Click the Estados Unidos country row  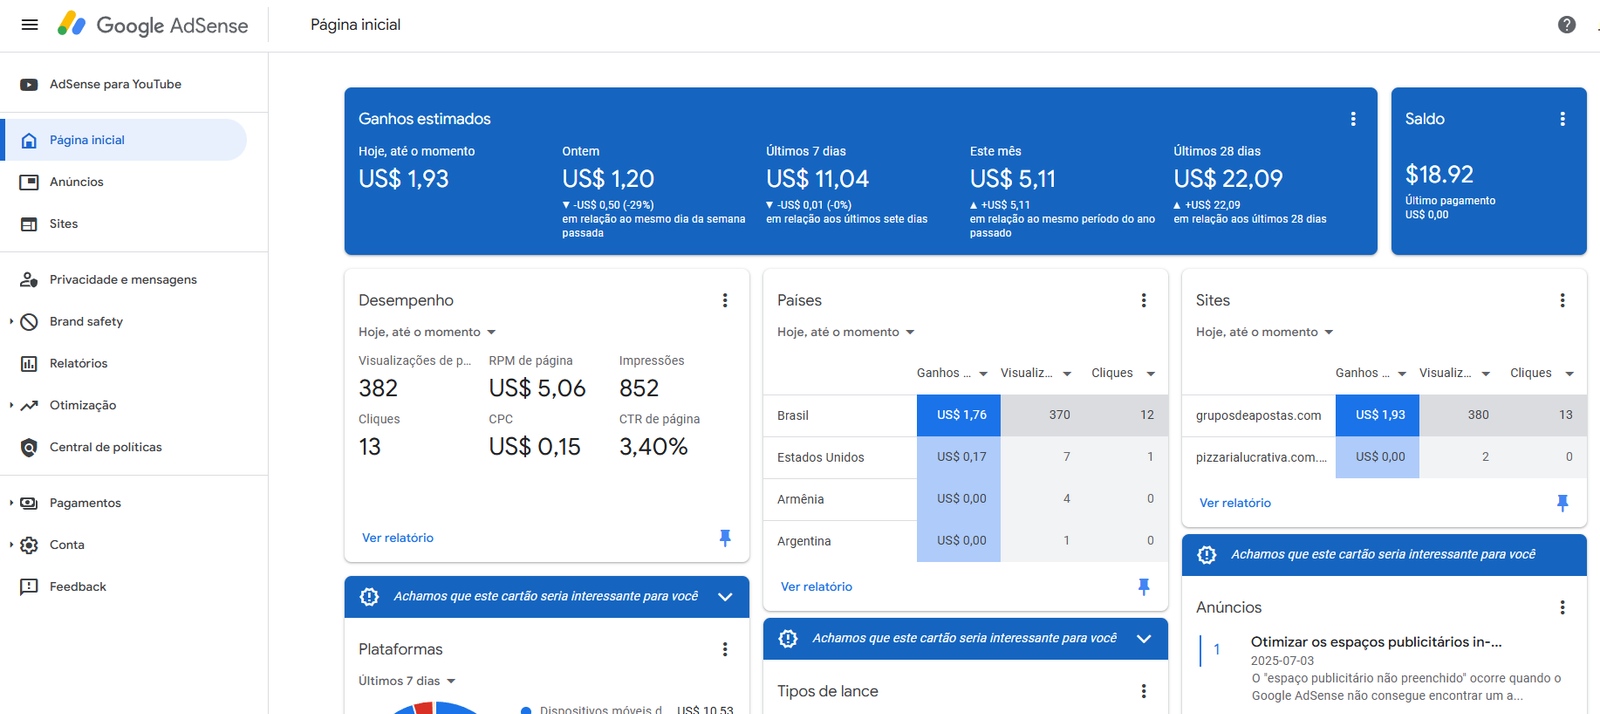(965, 457)
